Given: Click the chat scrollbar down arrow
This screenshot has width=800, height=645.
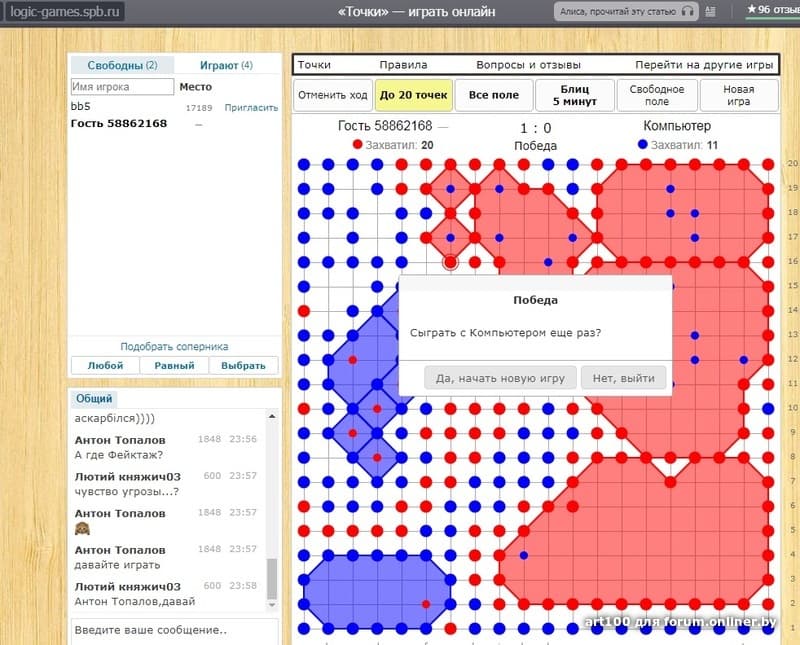Looking at the screenshot, I should click(272, 605).
